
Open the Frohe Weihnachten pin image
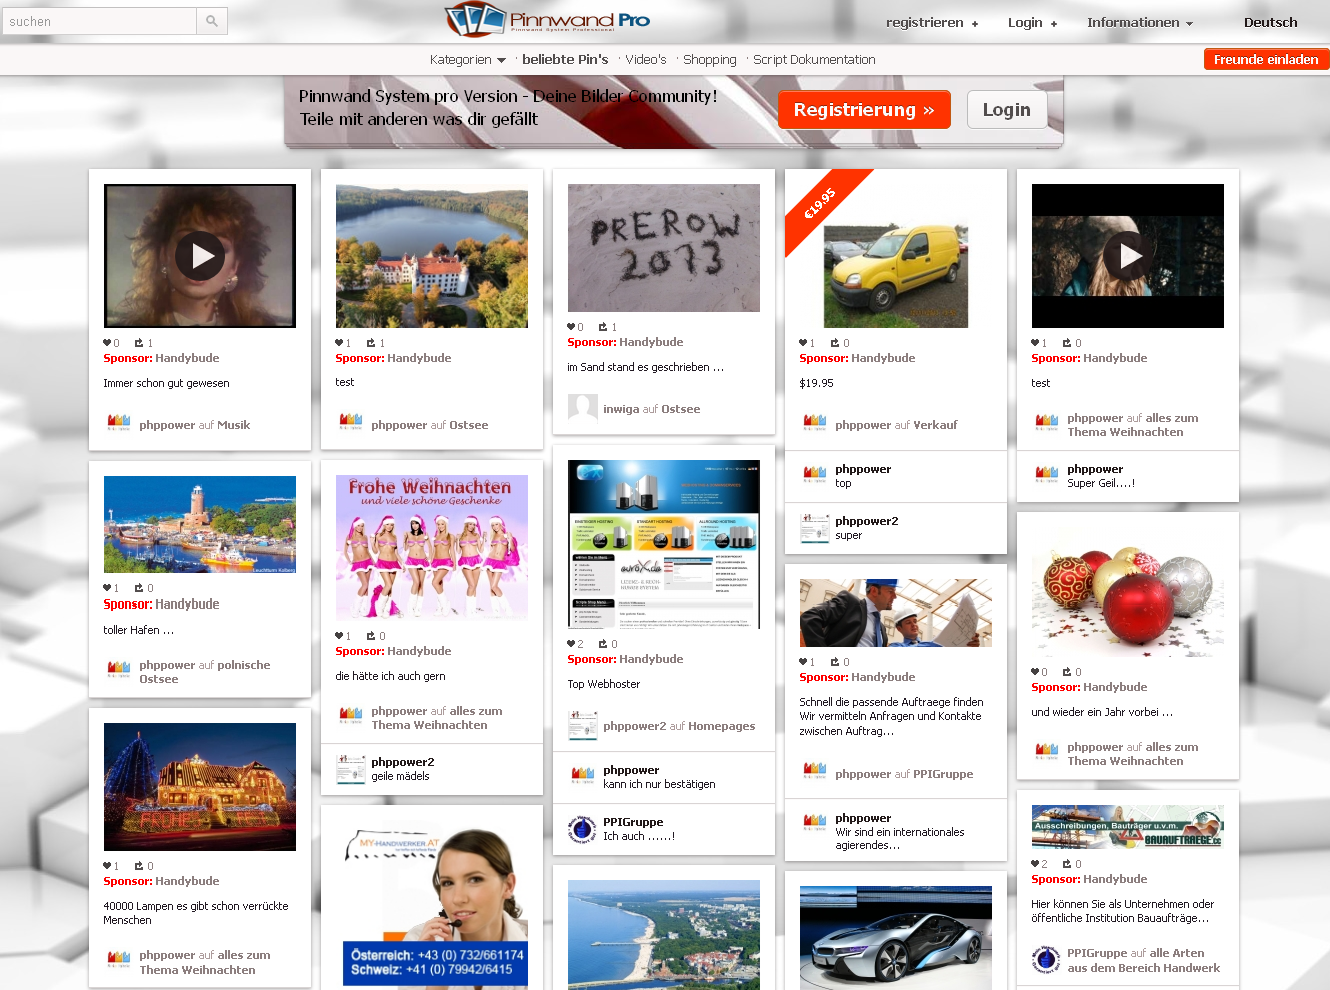point(432,547)
